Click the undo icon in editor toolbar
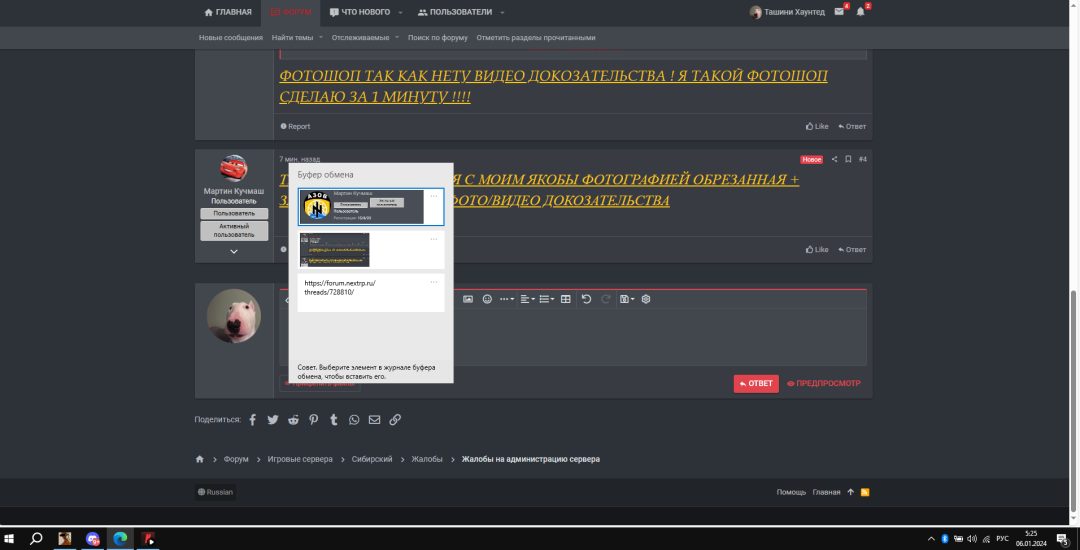Image resolution: width=1080 pixels, height=550 pixels. click(586, 299)
